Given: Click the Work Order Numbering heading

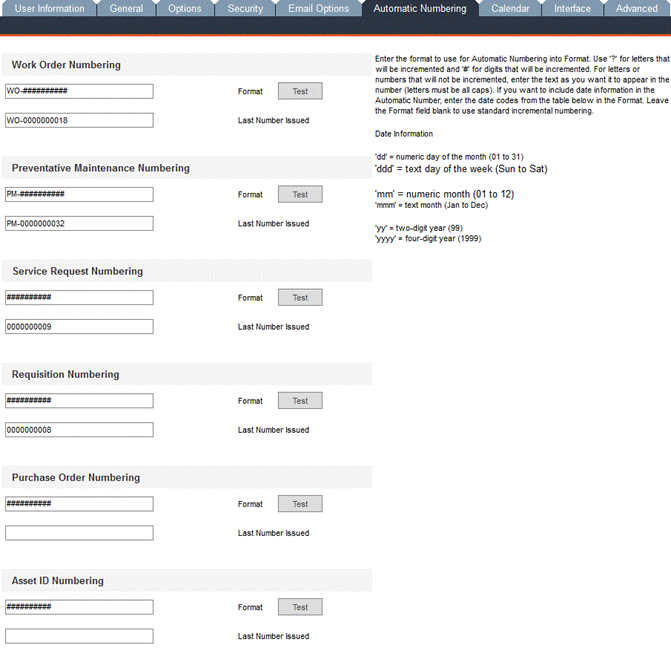Looking at the screenshot, I should 66,65.
